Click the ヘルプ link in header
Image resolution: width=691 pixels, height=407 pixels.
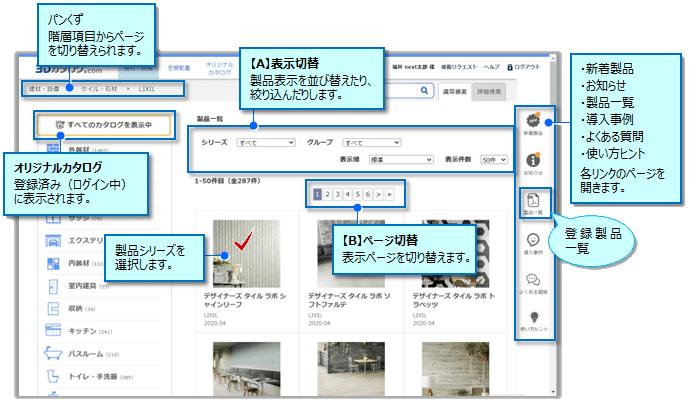point(492,66)
